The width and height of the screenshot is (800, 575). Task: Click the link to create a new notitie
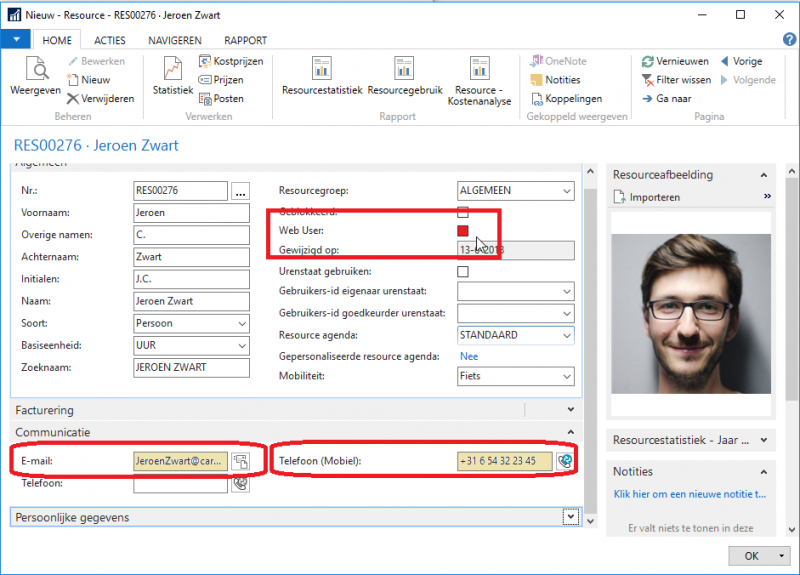point(689,494)
